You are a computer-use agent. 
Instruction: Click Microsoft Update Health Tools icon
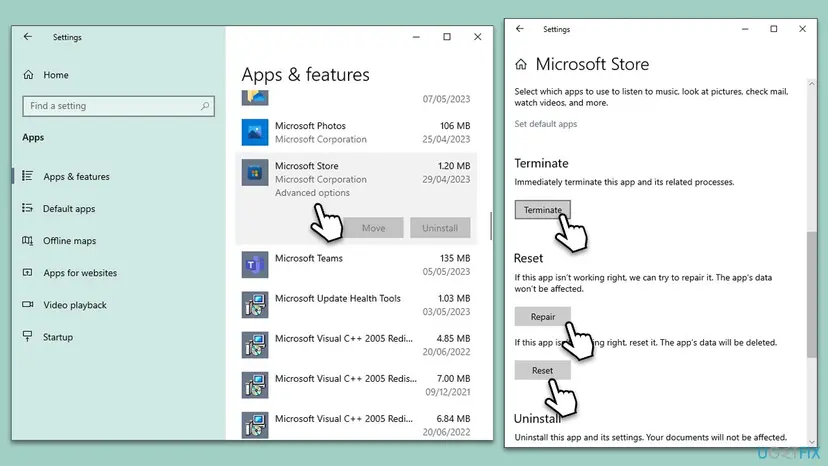click(255, 305)
